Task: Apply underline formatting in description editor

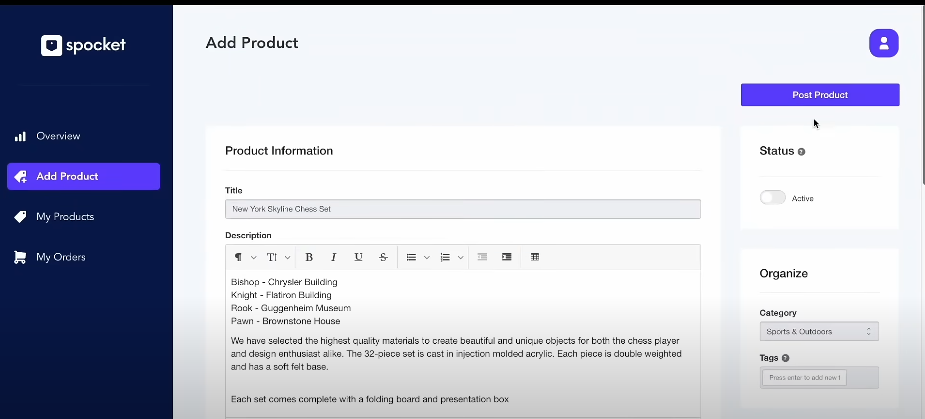Action: 358,257
